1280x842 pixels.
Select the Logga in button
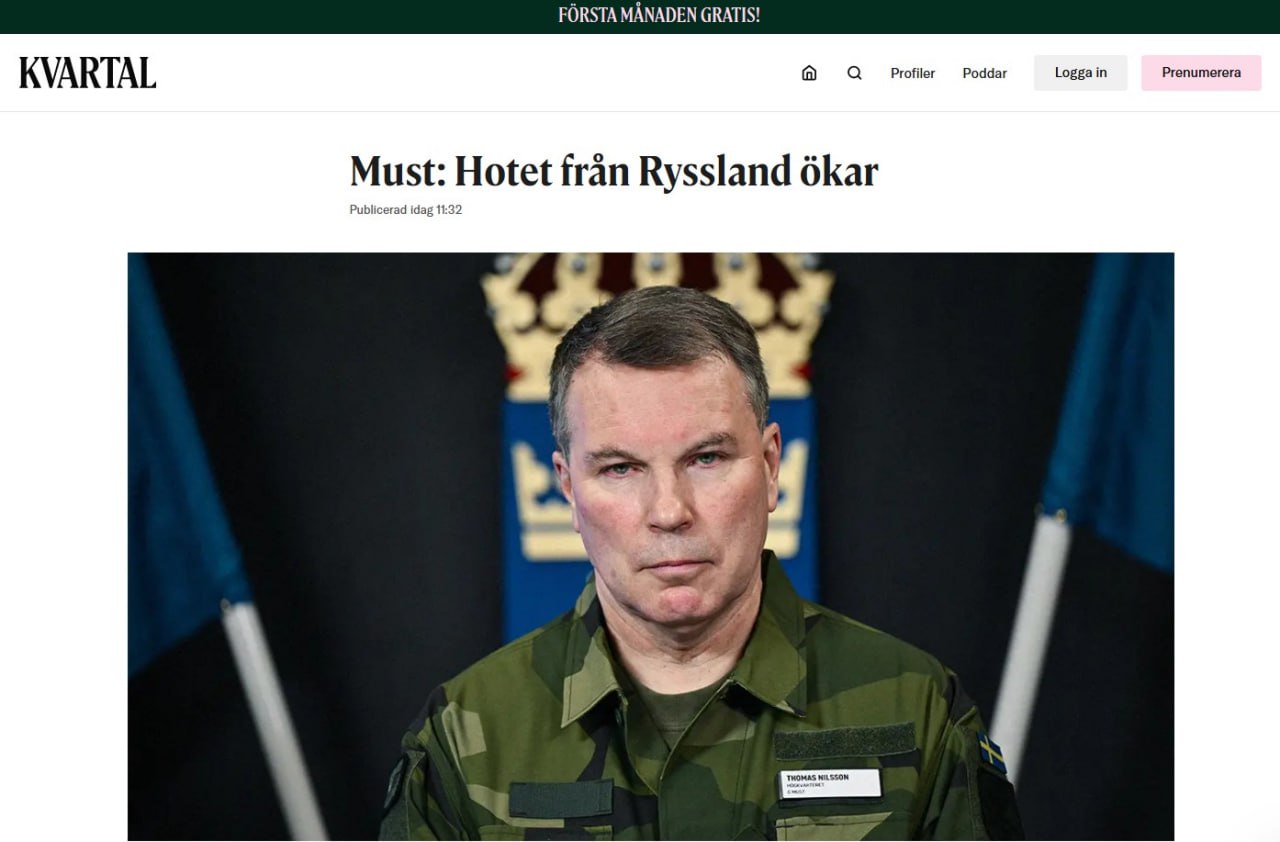click(1081, 73)
